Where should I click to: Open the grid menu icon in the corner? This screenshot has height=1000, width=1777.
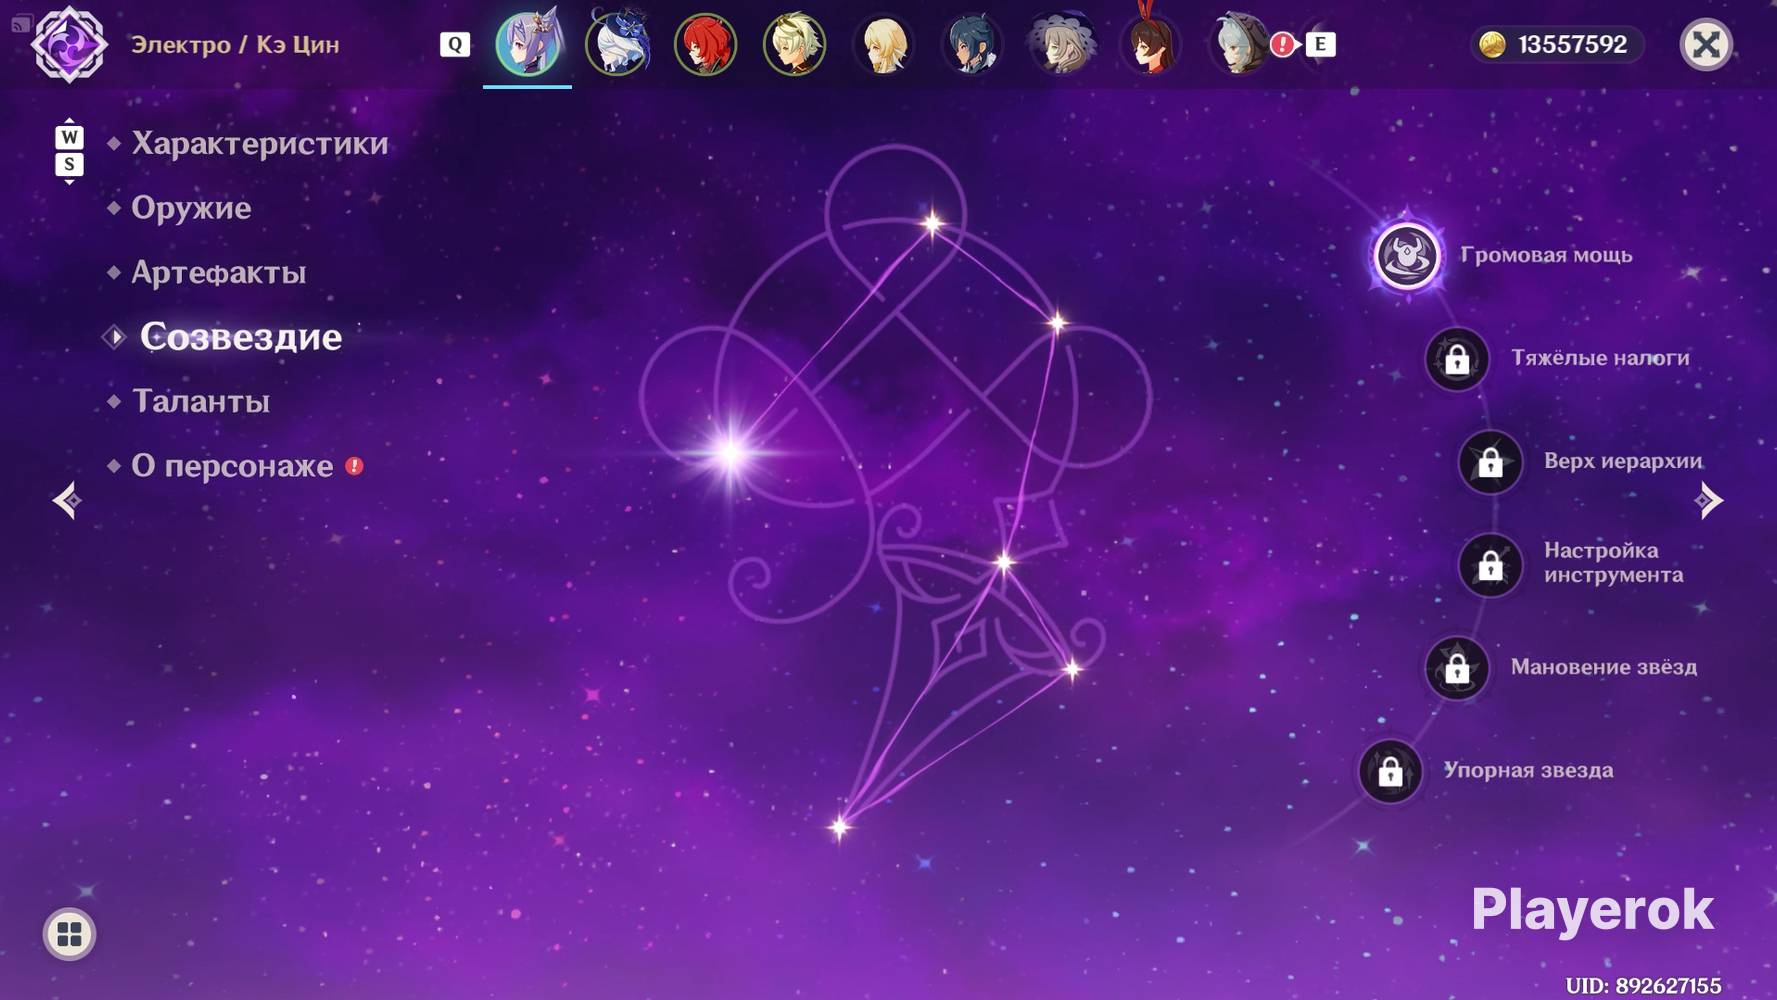(69, 934)
